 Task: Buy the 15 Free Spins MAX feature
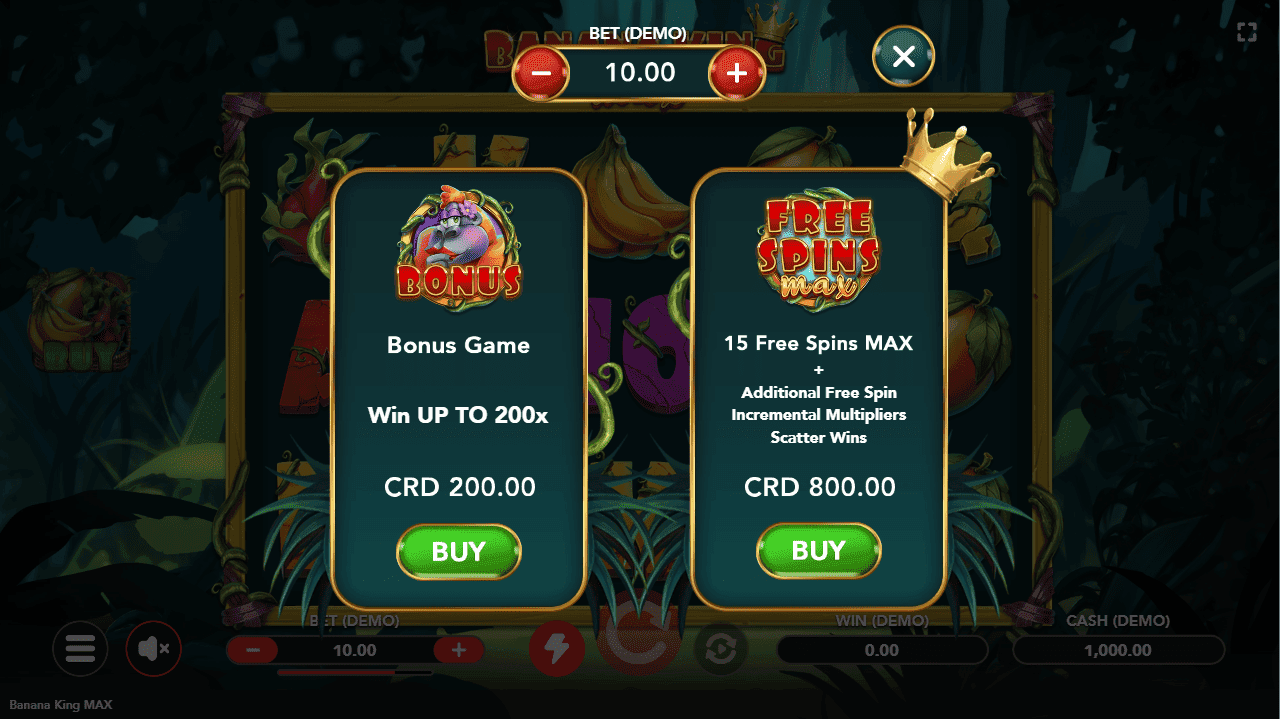point(819,551)
